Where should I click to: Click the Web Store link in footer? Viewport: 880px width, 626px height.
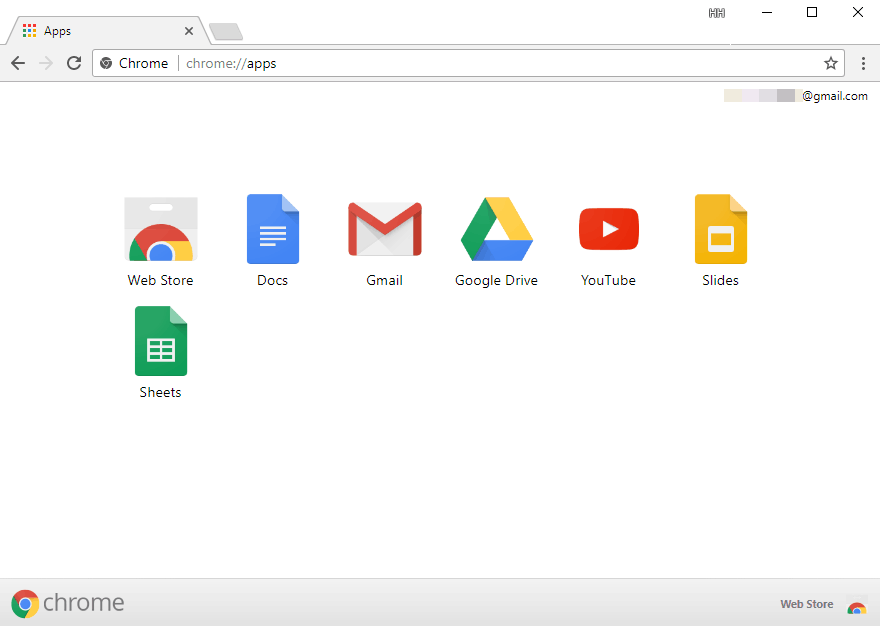pos(806,604)
